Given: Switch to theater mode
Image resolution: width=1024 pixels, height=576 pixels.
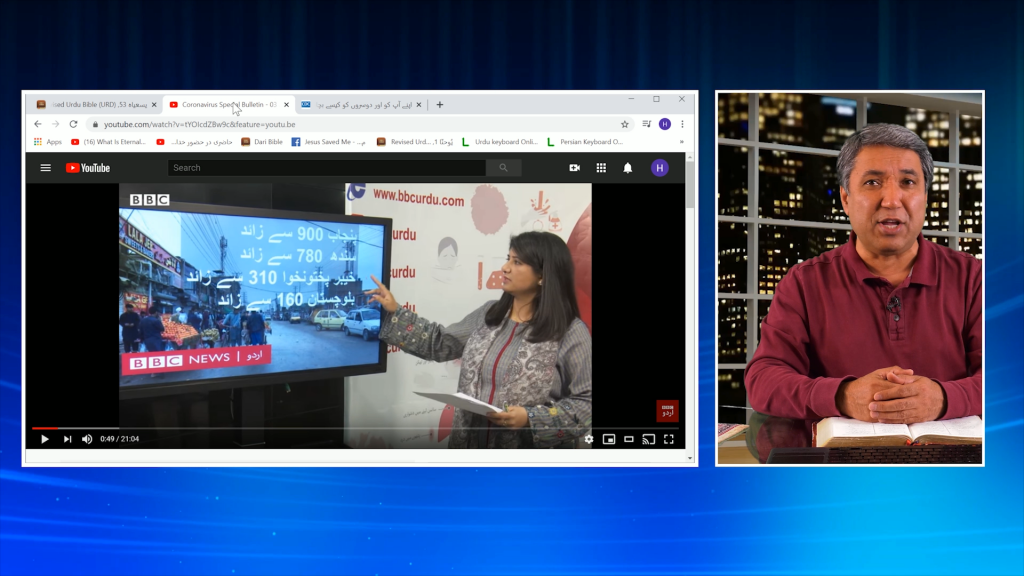Looking at the screenshot, I should pos(629,439).
